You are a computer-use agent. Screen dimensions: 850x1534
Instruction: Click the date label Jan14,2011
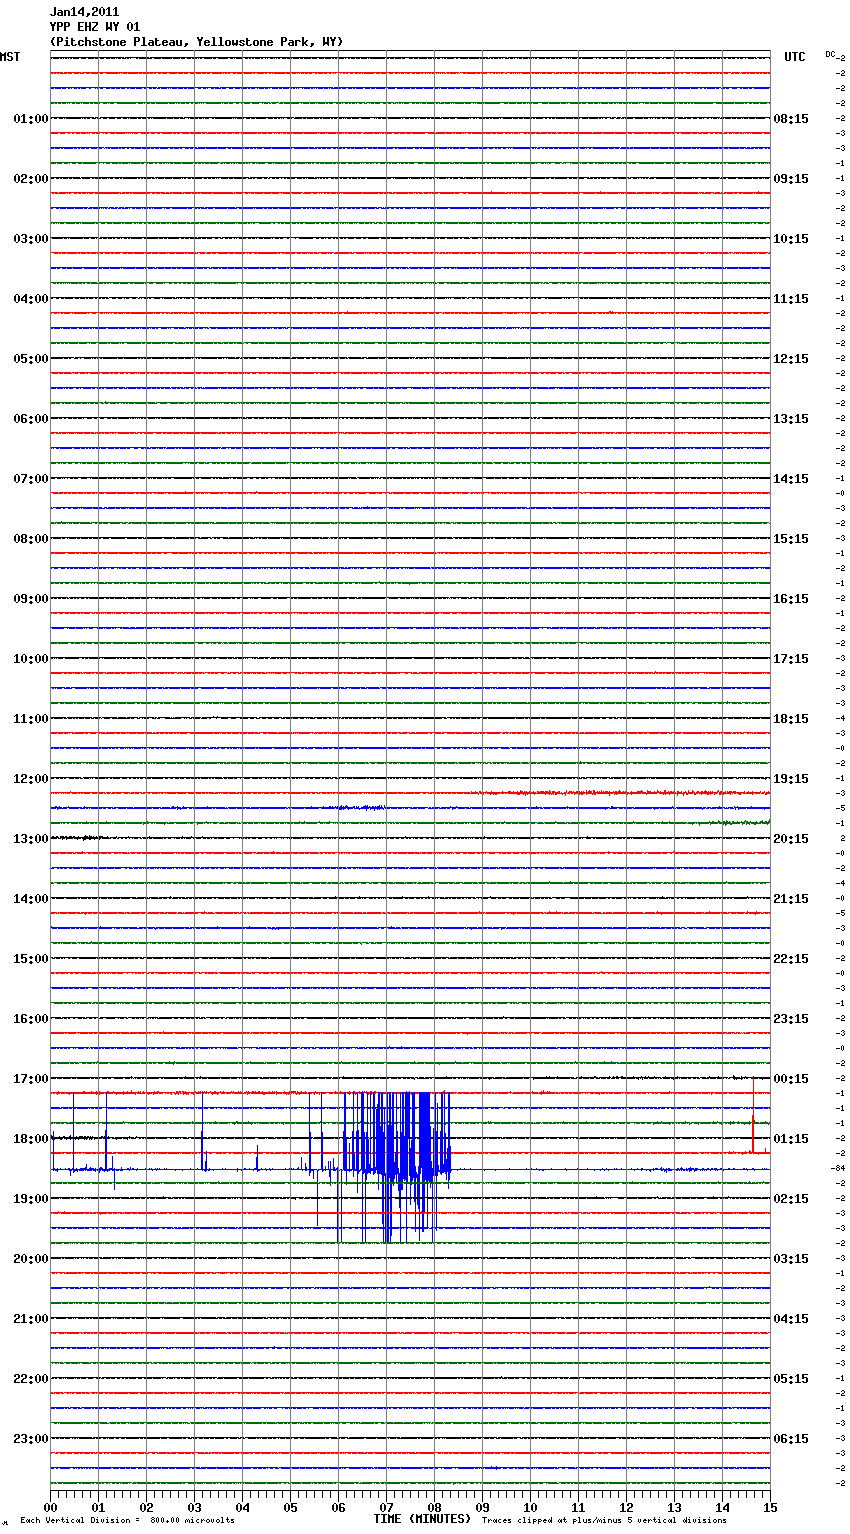[x=84, y=12]
